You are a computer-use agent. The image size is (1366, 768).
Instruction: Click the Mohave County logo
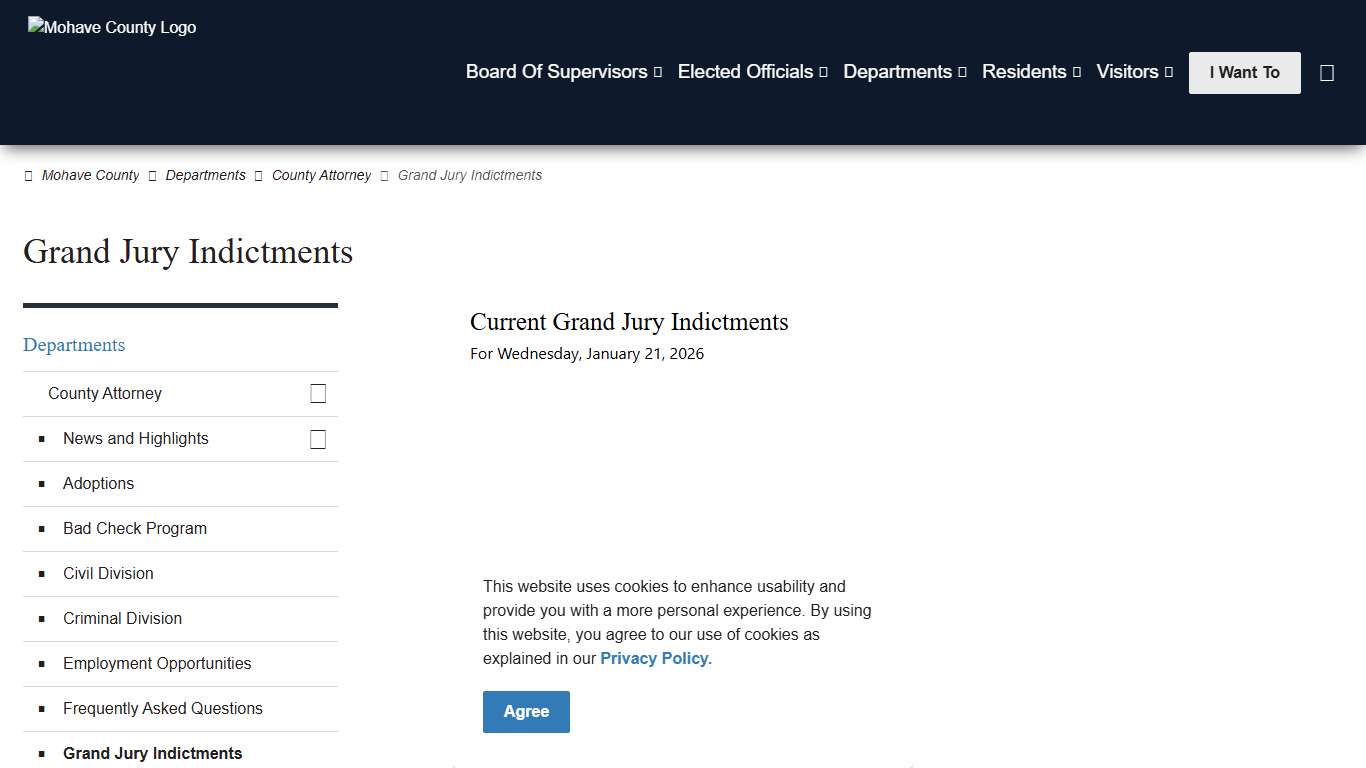pos(111,27)
